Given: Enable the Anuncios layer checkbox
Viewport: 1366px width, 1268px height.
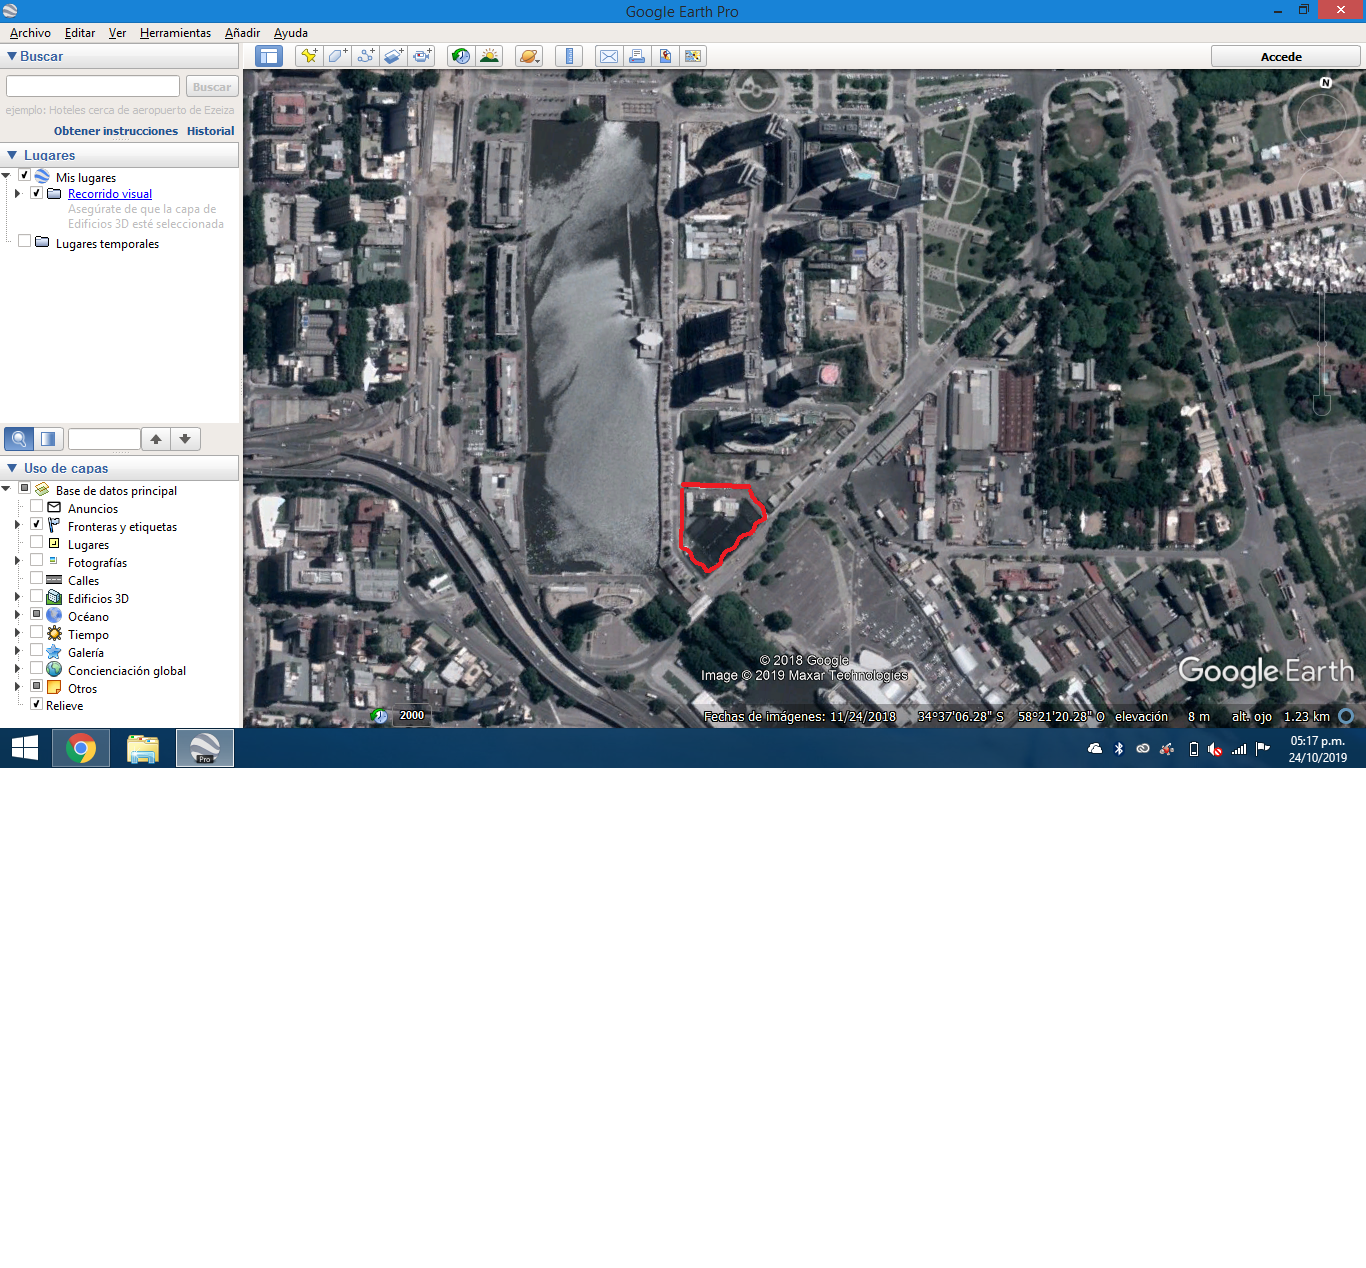Looking at the screenshot, I should click(x=36, y=506).
